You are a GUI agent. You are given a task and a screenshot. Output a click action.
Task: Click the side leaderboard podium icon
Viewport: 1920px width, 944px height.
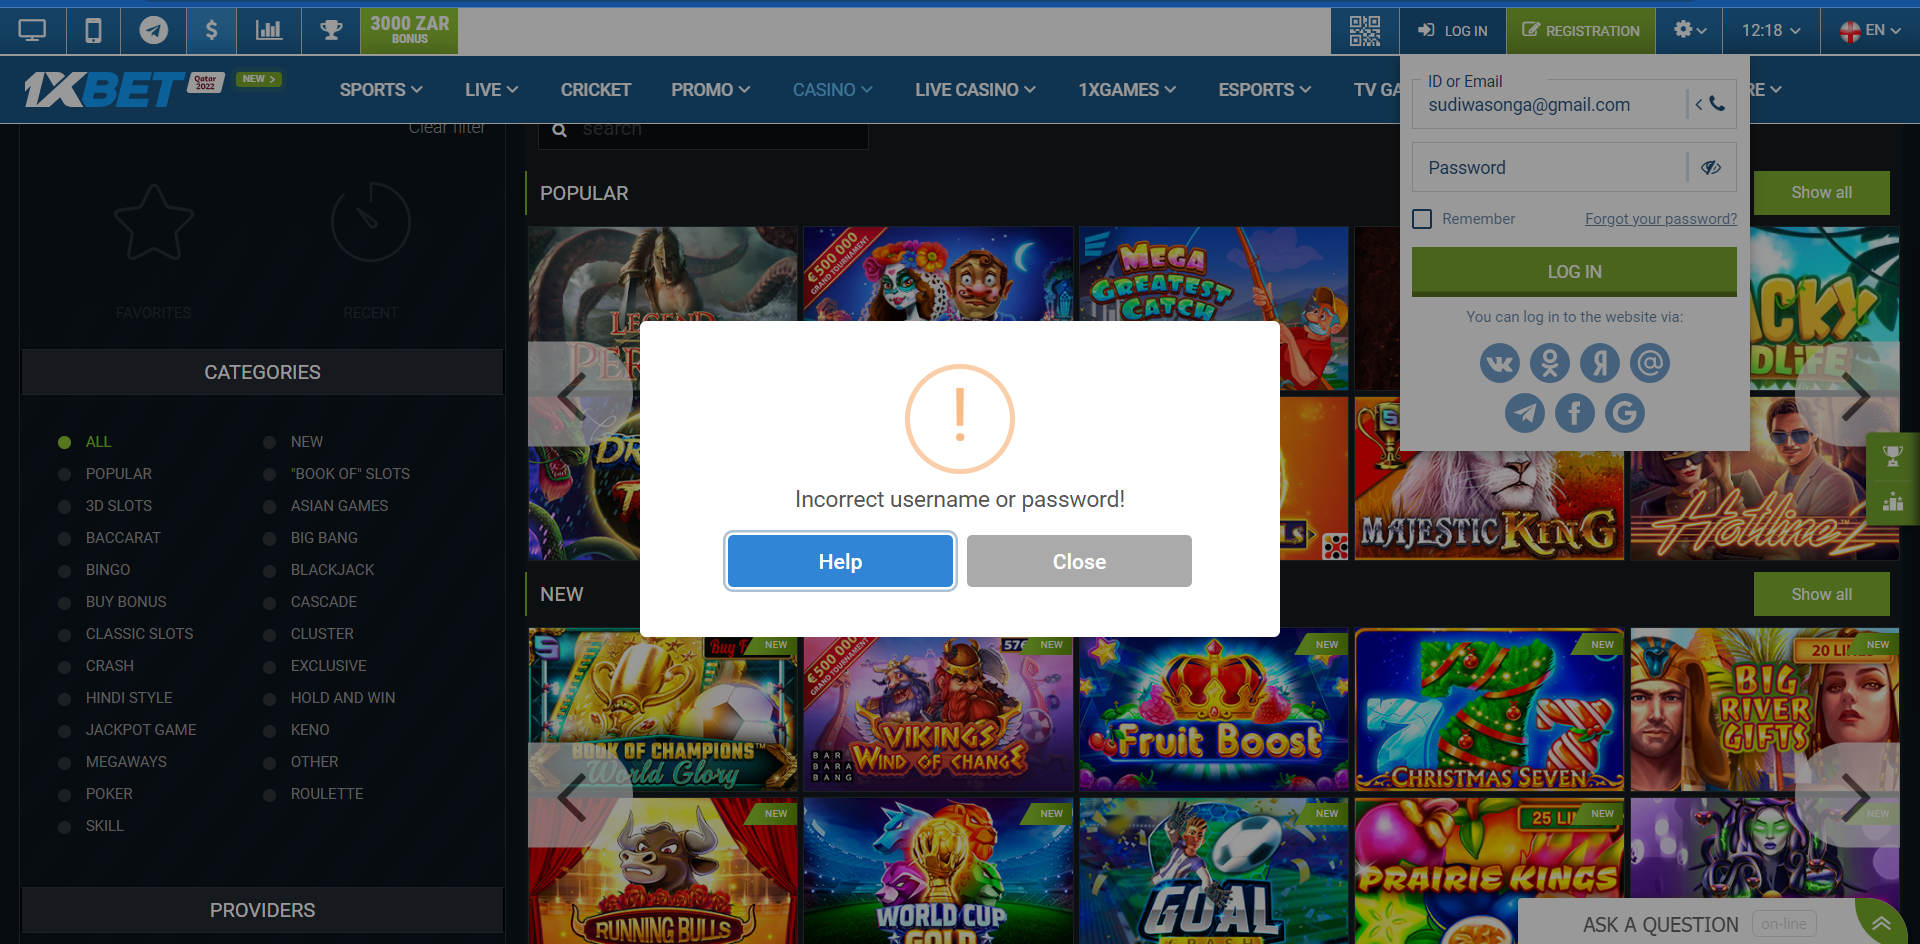pyautogui.click(x=1893, y=502)
